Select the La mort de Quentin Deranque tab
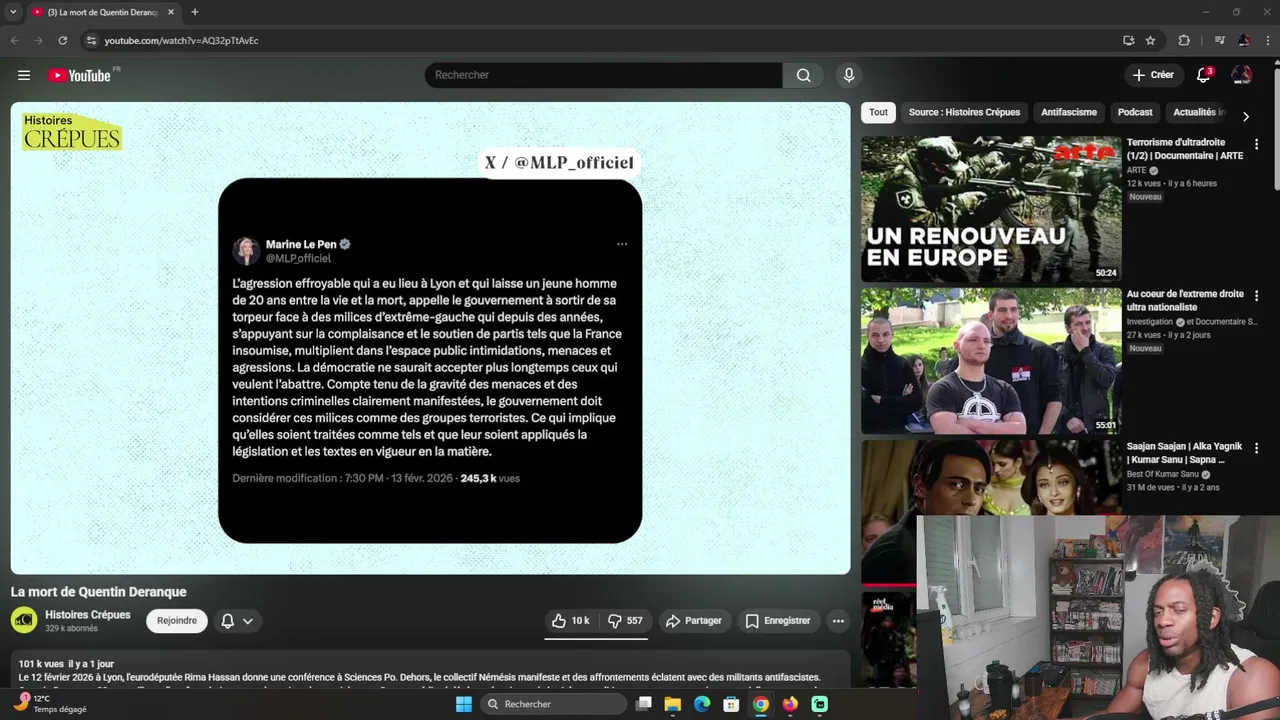The height and width of the screenshot is (720, 1280). [102, 12]
